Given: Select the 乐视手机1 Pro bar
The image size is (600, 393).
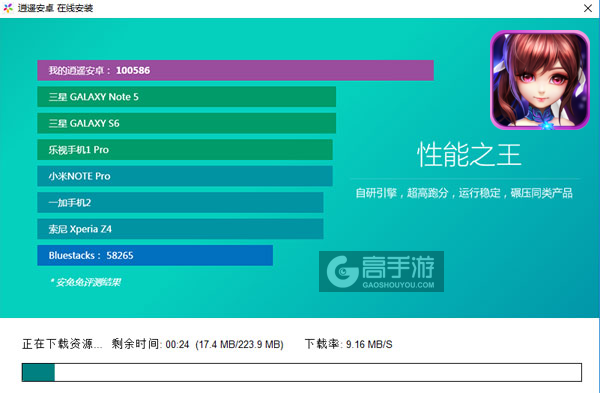Looking at the screenshot, I should coord(185,150).
